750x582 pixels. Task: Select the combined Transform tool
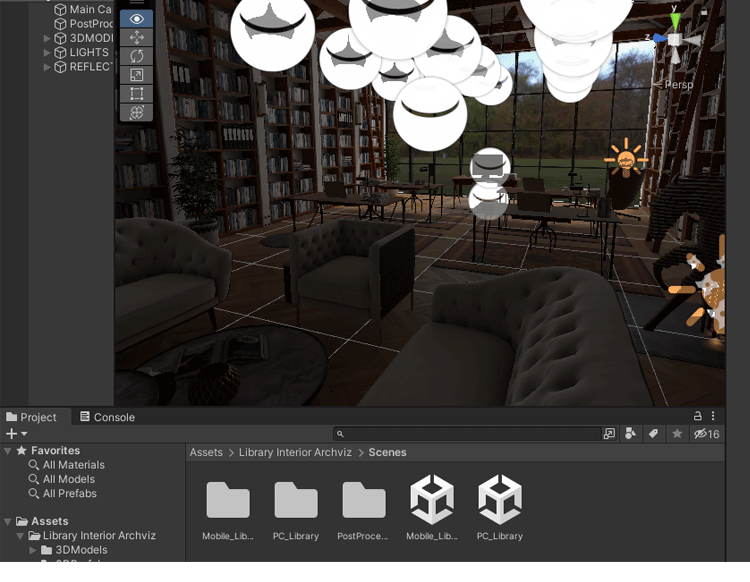tap(137, 112)
